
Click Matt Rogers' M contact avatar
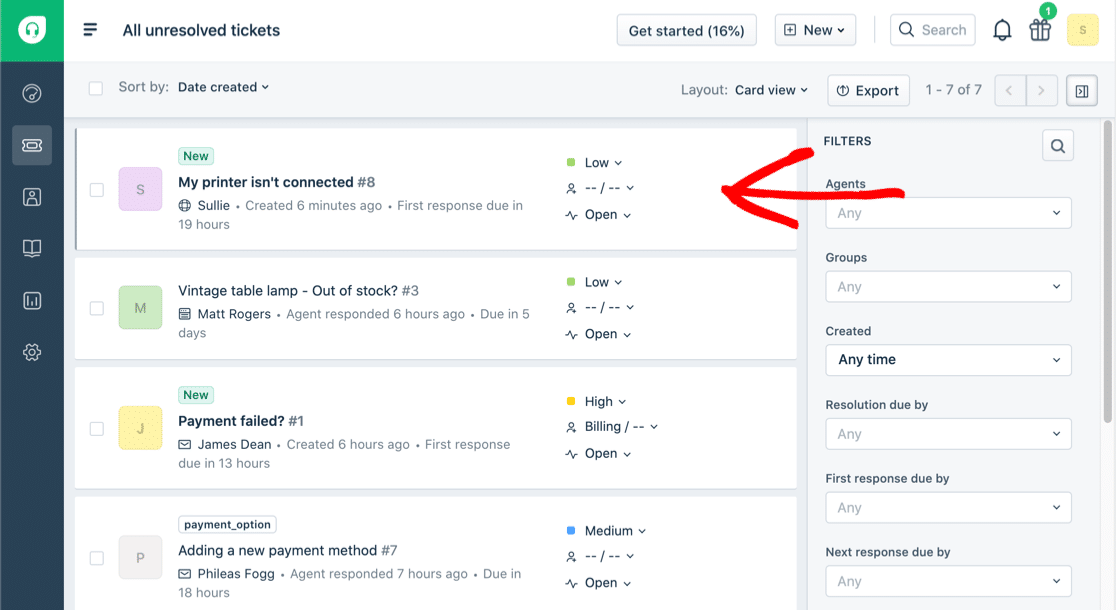[140, 307]
